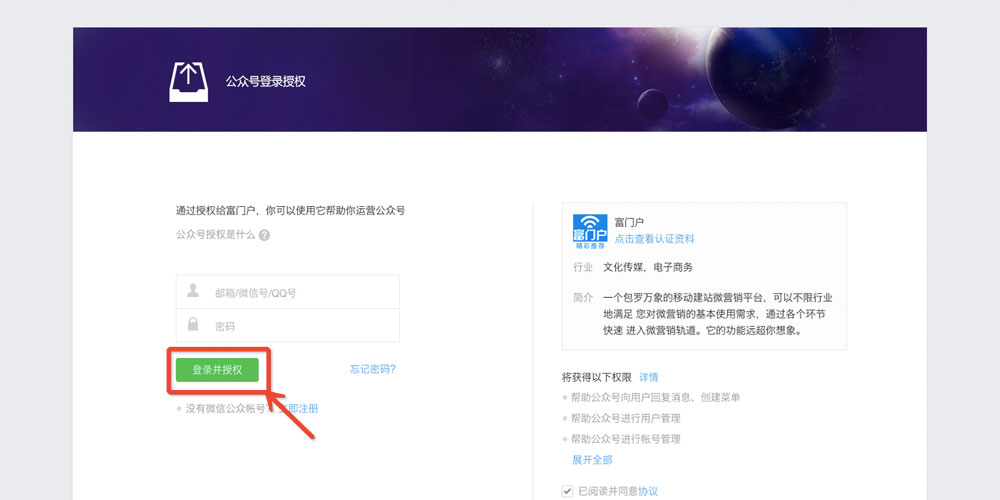
Task: Click the 将获得以下权限 heading
Action: click(596, 377)
